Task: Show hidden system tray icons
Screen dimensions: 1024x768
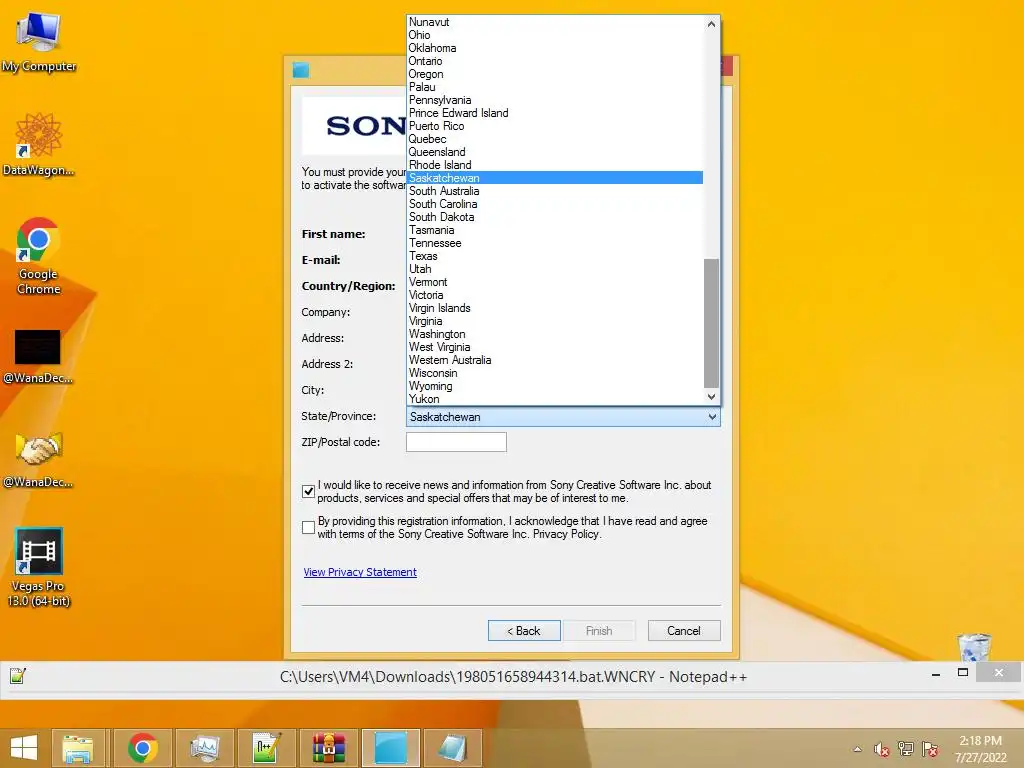Action: pos(857,749)
